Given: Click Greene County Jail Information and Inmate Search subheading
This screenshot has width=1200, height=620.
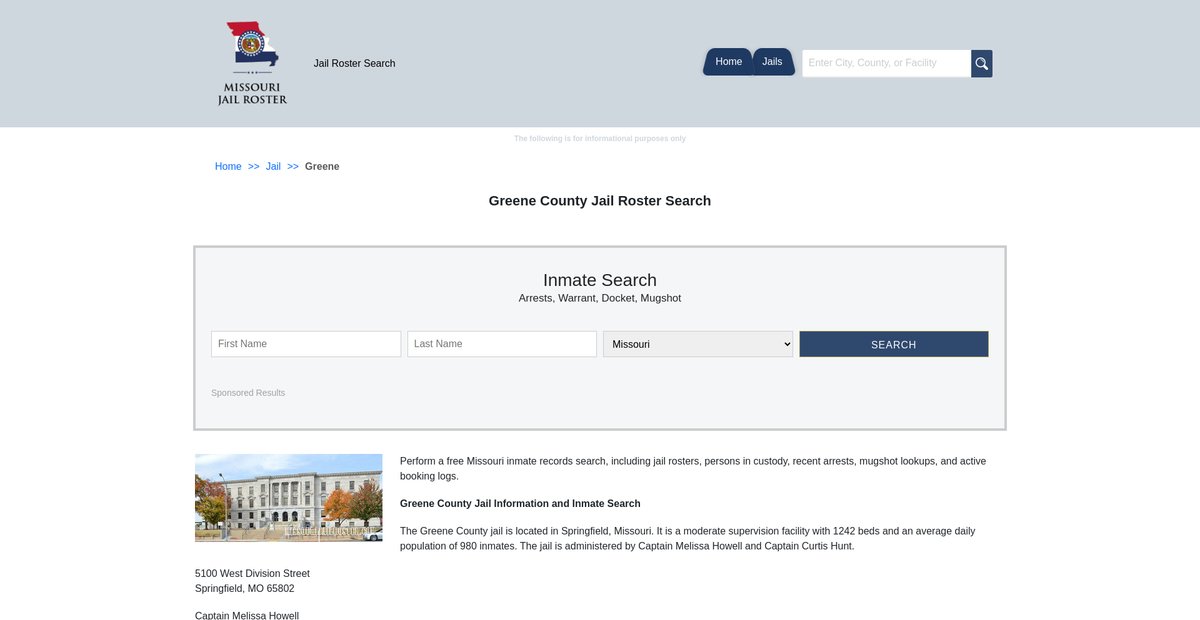Looking at the screenshot, I should coord(520,504).
